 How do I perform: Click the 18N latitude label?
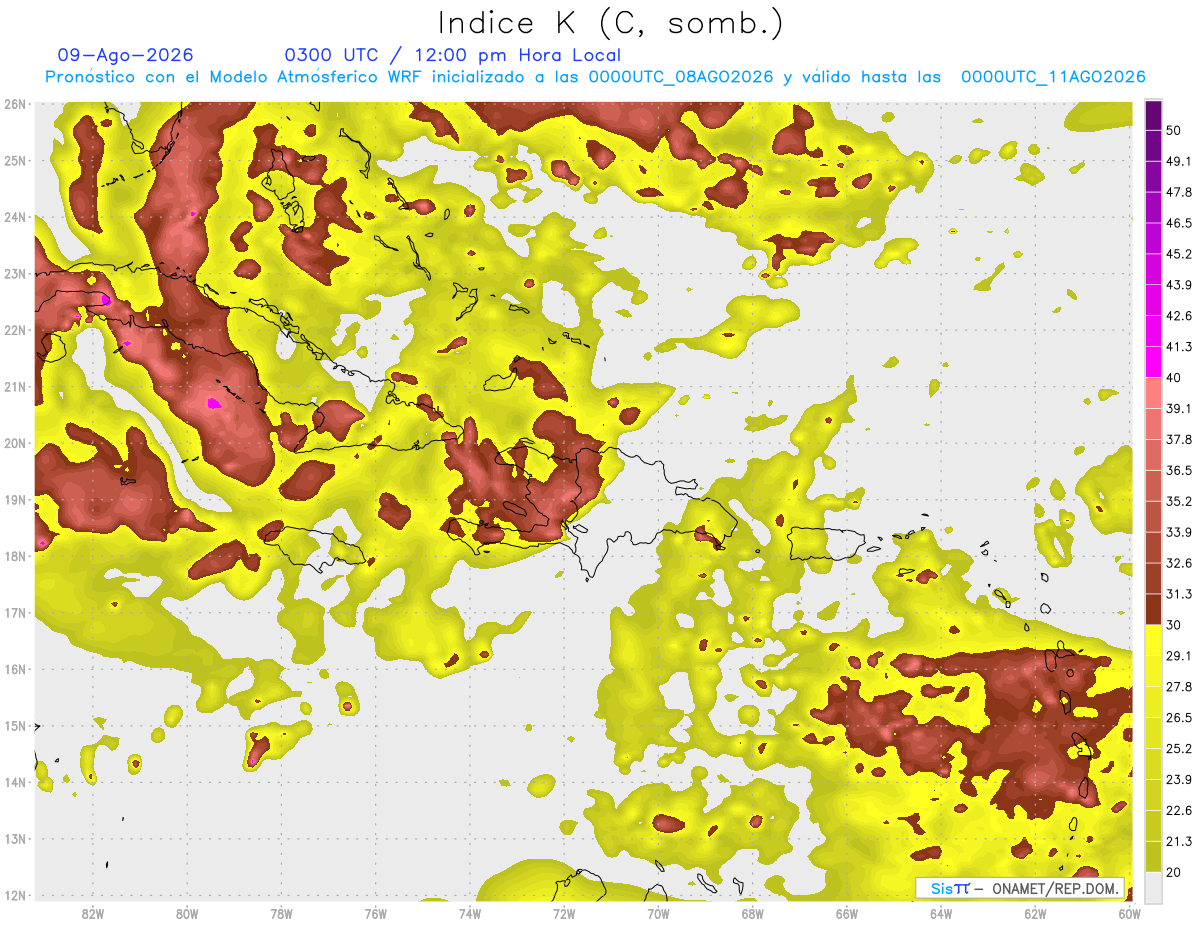point(15,556)
